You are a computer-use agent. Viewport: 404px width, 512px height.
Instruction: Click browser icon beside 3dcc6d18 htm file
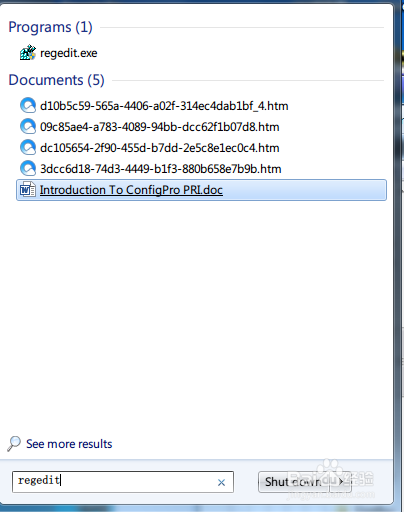[x=28, y=169]
